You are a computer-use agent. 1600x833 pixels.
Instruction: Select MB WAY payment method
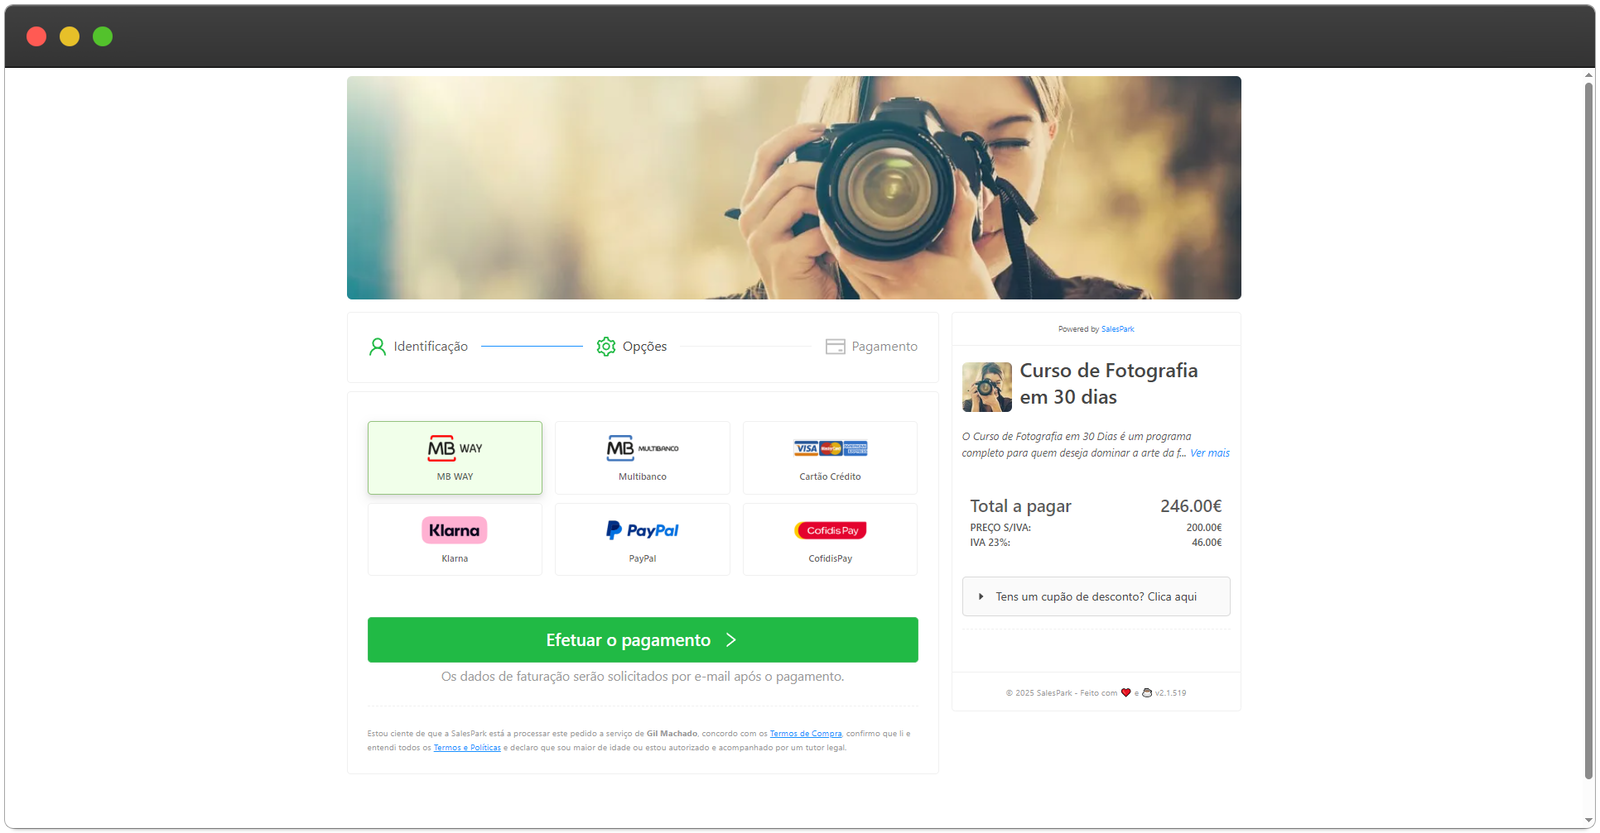pyautogui.click(x=455, y=458)
